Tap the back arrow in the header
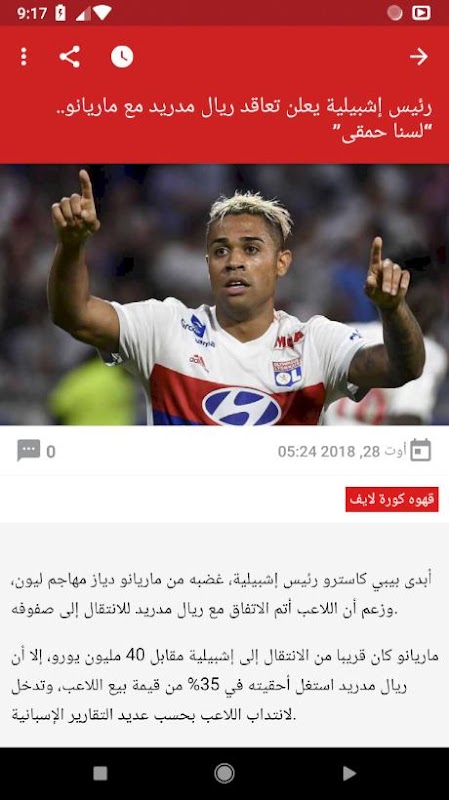Viewport: 449px width, 800px height. 418,57
